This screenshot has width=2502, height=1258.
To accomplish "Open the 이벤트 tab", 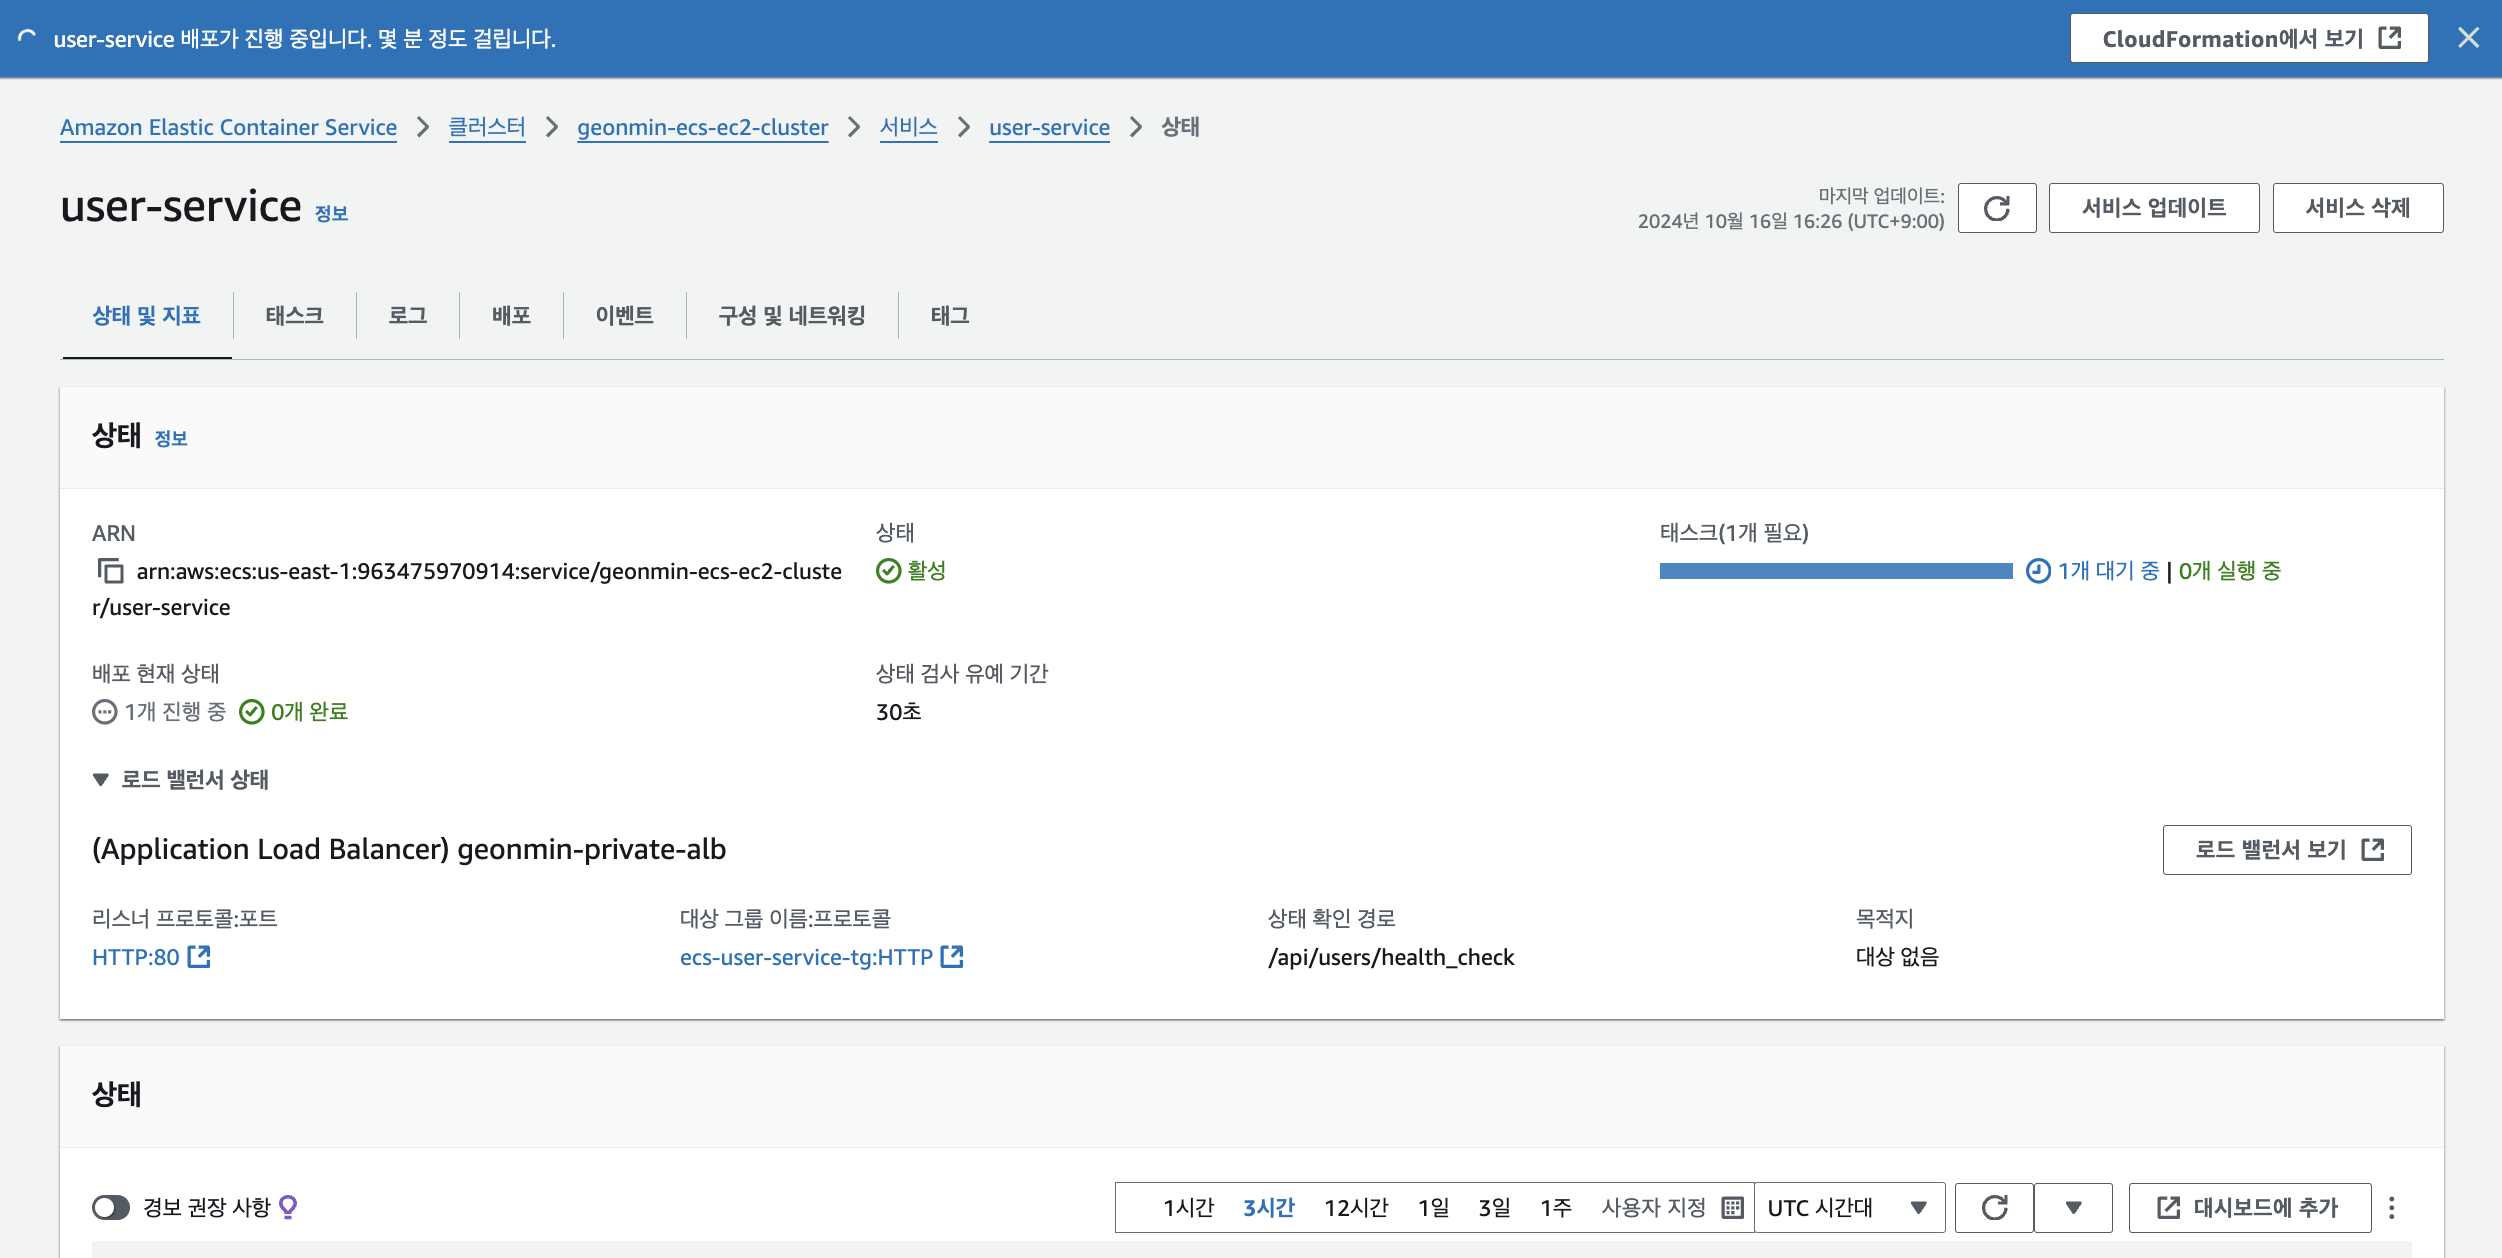I will coord(624,316).
